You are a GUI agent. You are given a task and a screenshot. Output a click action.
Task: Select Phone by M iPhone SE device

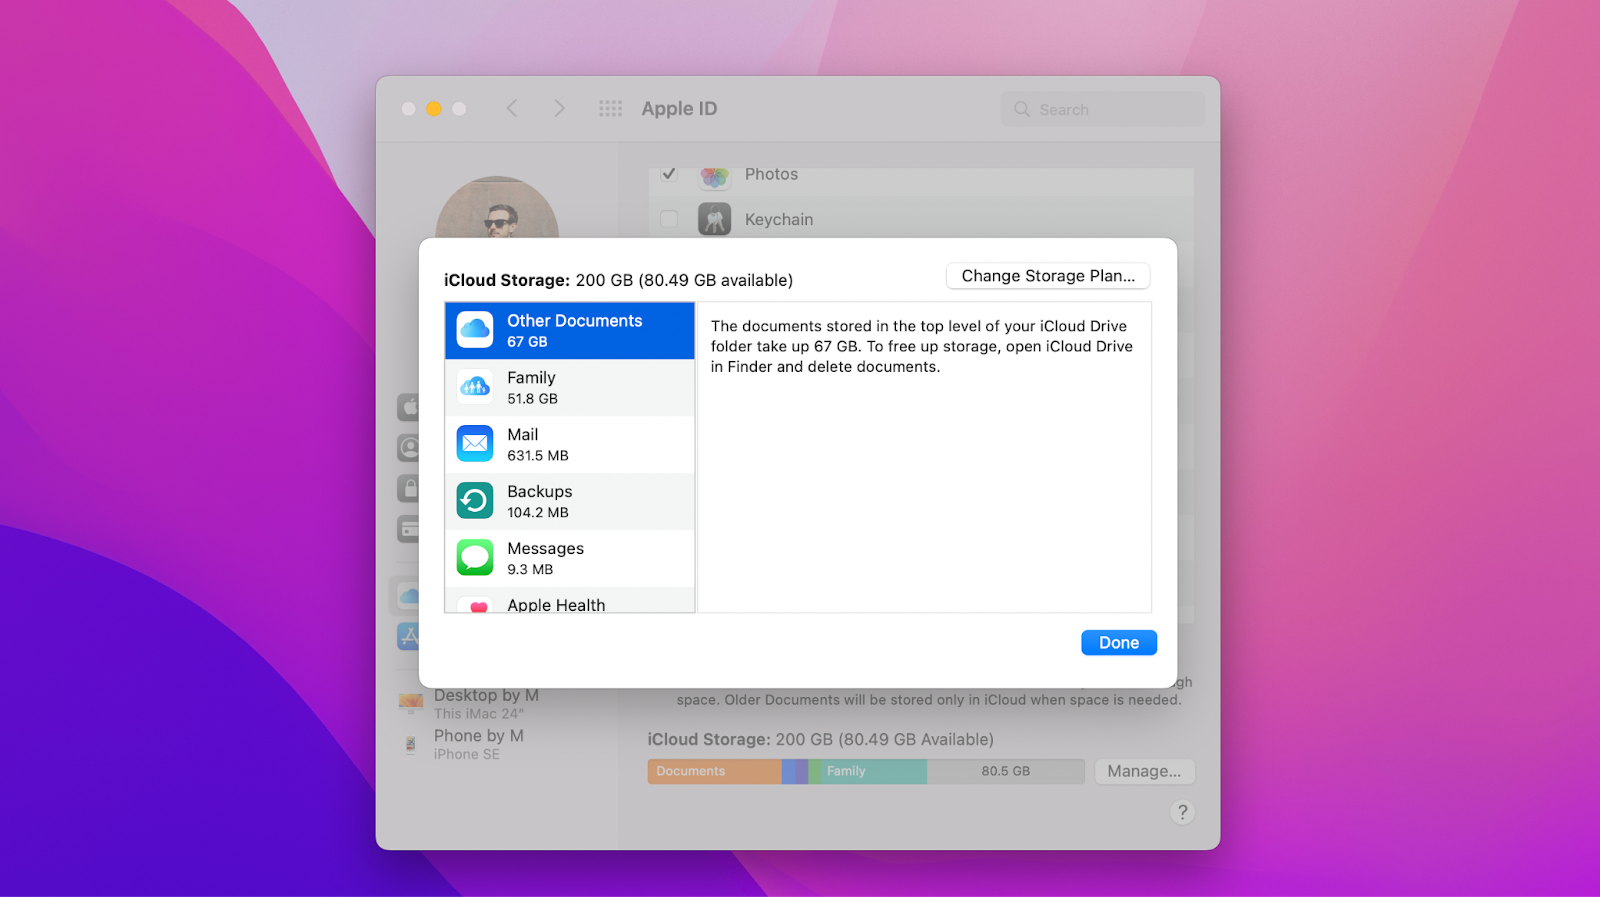[x=478, y=744]
